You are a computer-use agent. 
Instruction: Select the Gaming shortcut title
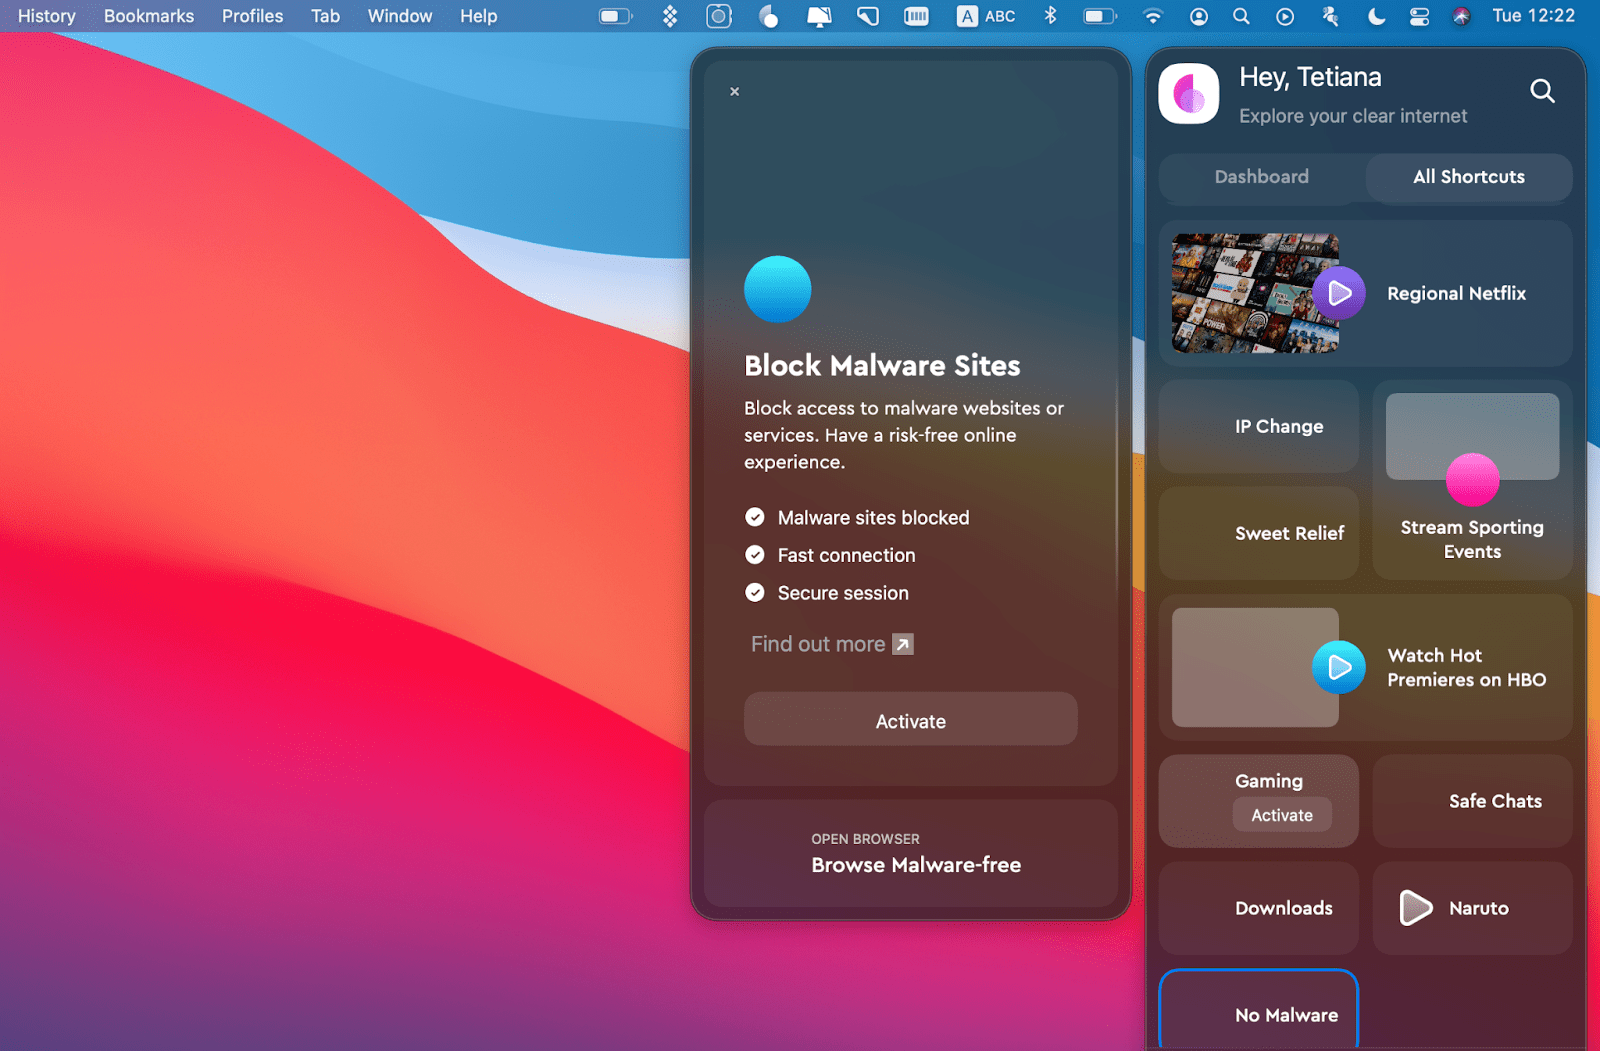[x=1269, y=781]
